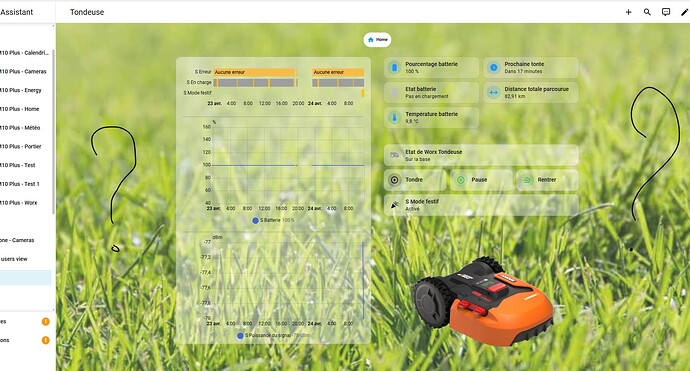
Task: Click the battery icon of Pourcentage batterie
Action: tap(394, 68)
